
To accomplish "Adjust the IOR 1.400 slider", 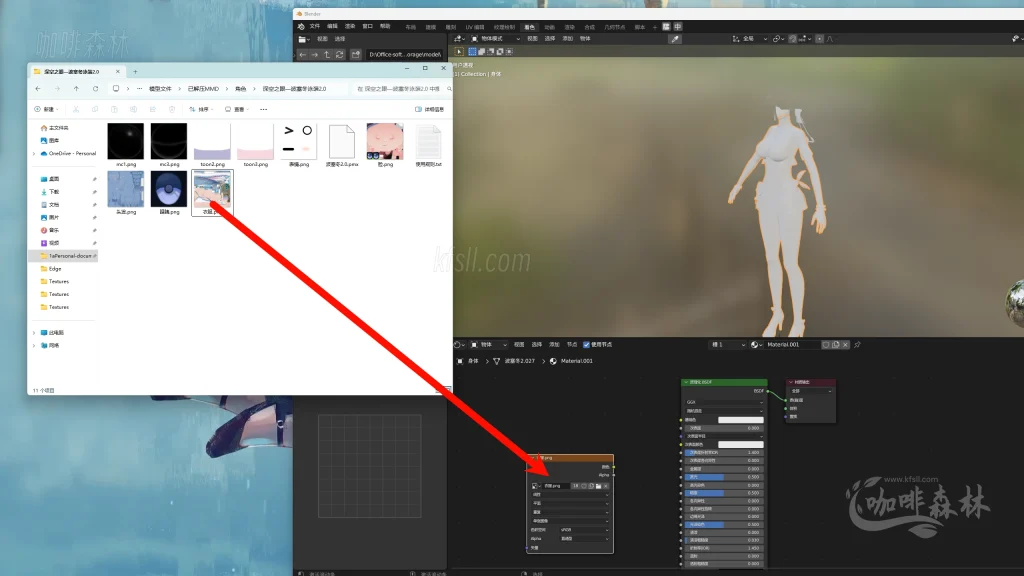I will point(724,452).
